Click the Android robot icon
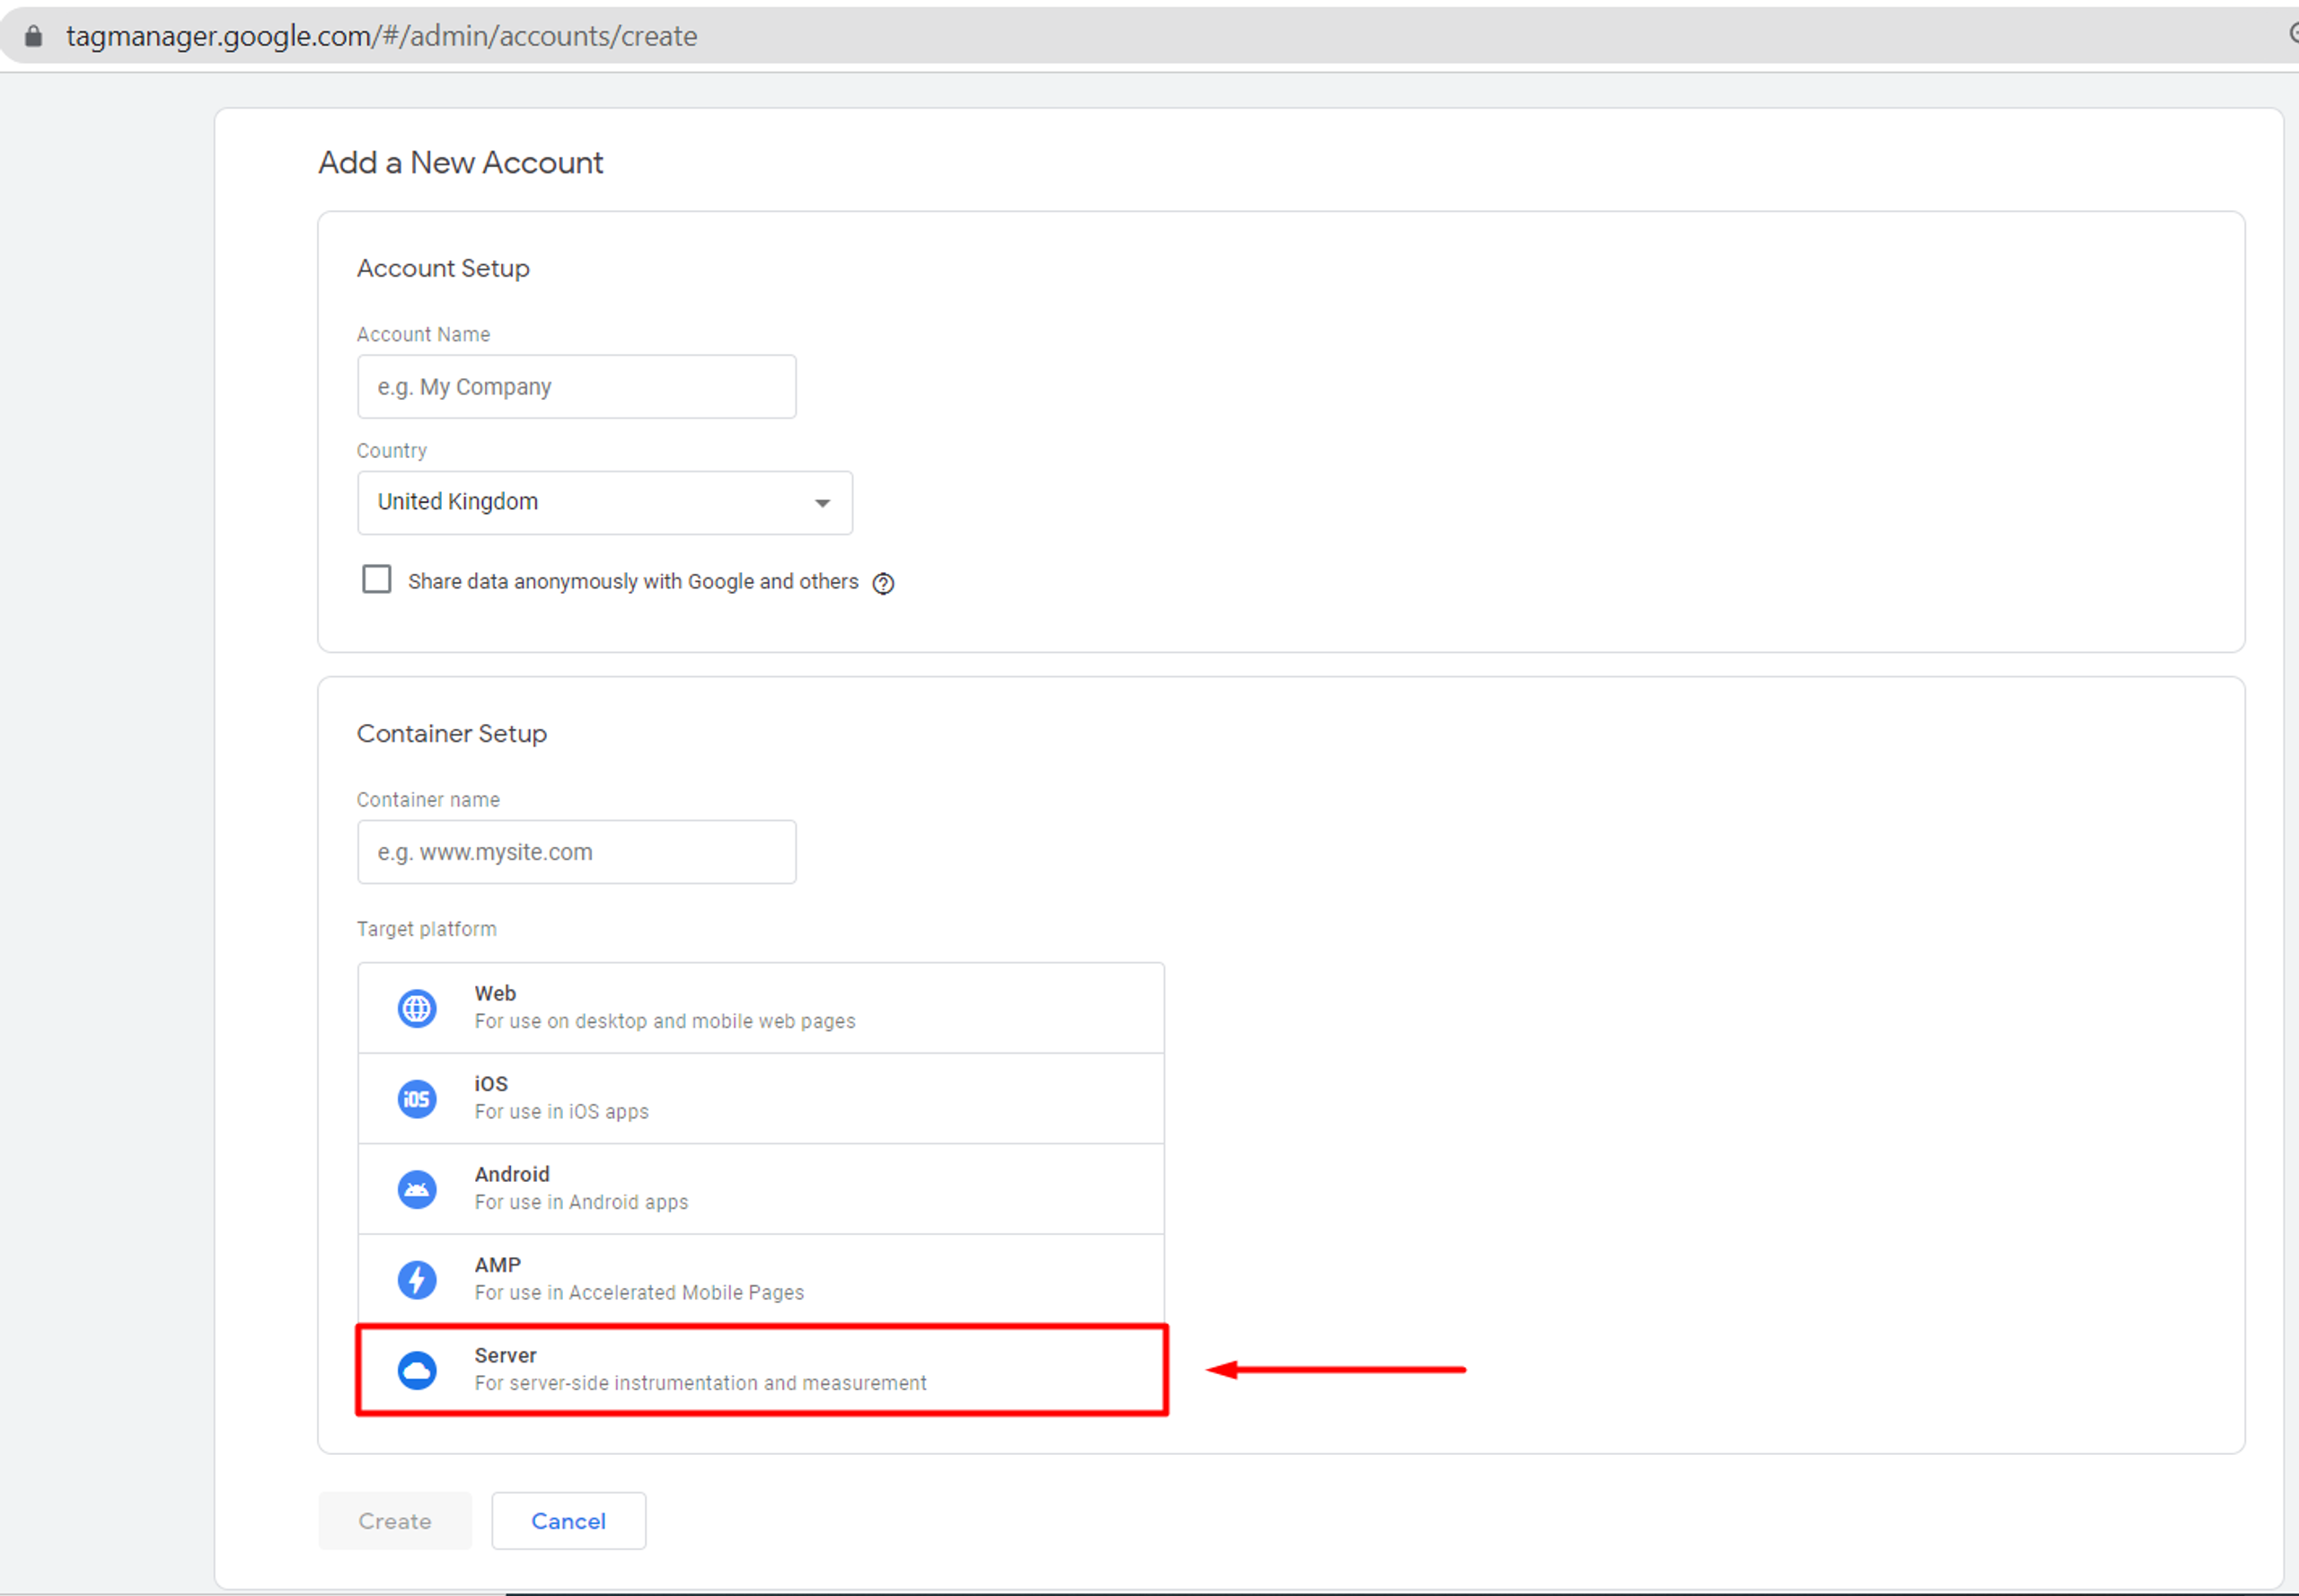 [417, 1189]
